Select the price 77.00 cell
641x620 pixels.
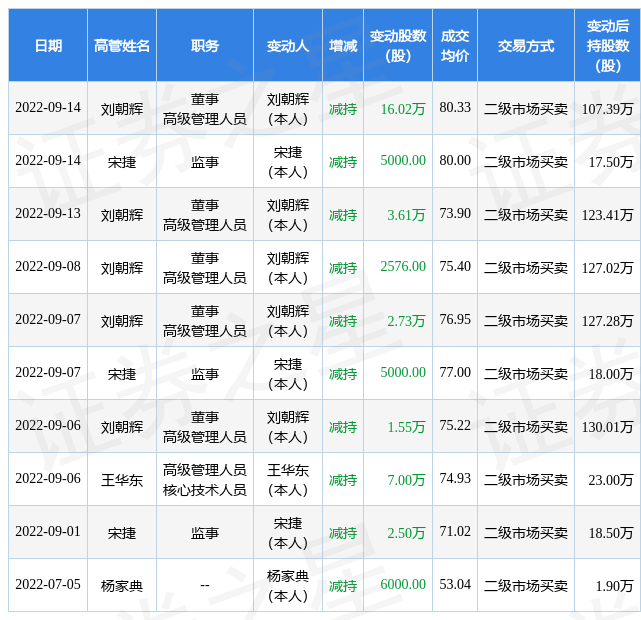click(x=455, y=372)
